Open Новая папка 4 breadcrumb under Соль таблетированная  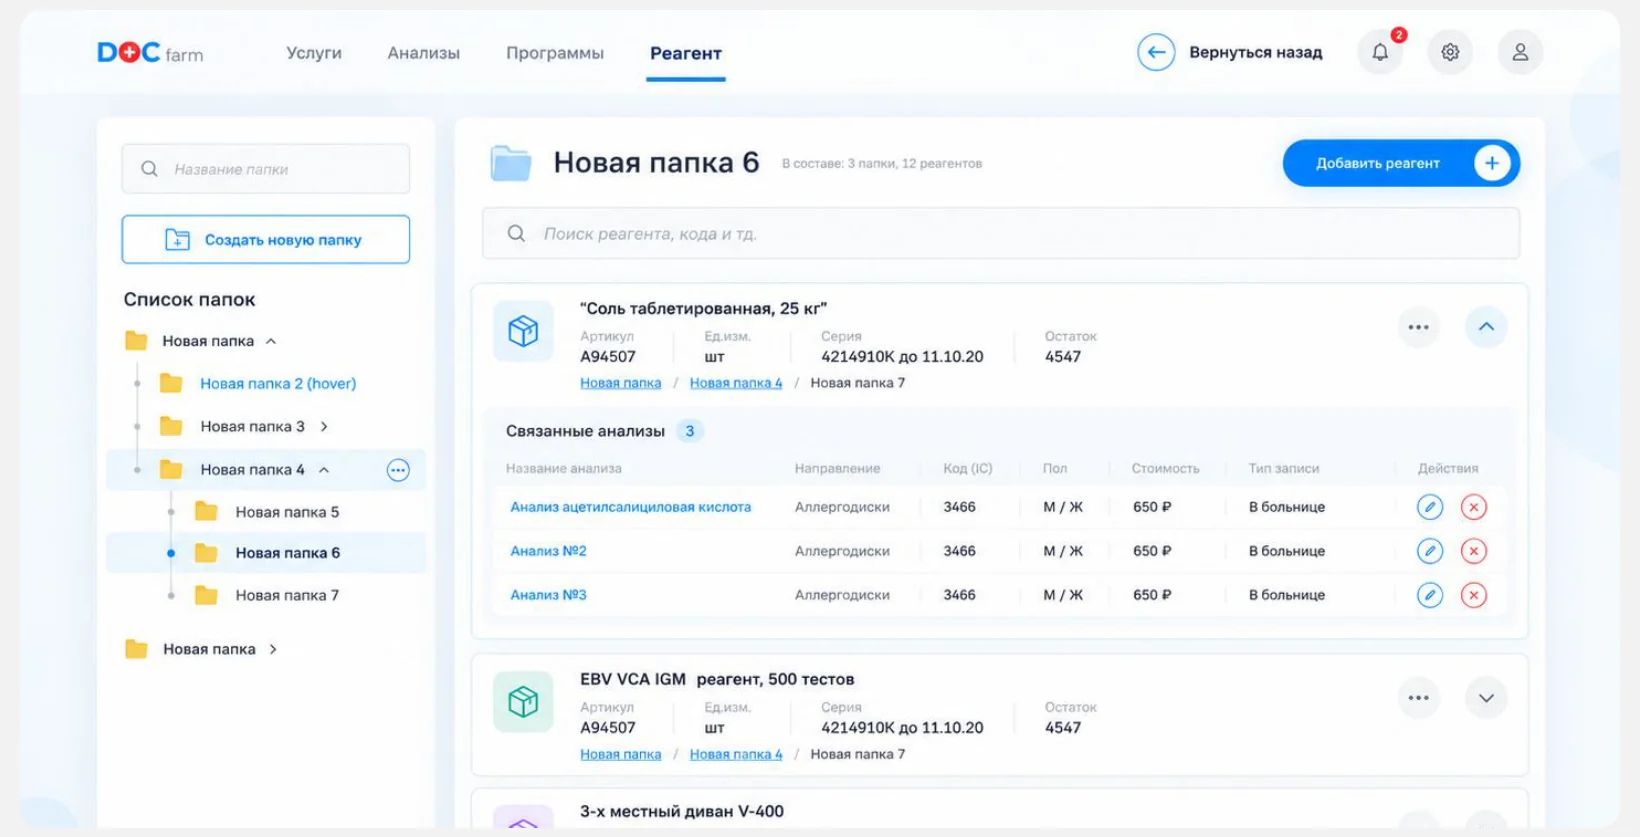[x=736, y=383]
